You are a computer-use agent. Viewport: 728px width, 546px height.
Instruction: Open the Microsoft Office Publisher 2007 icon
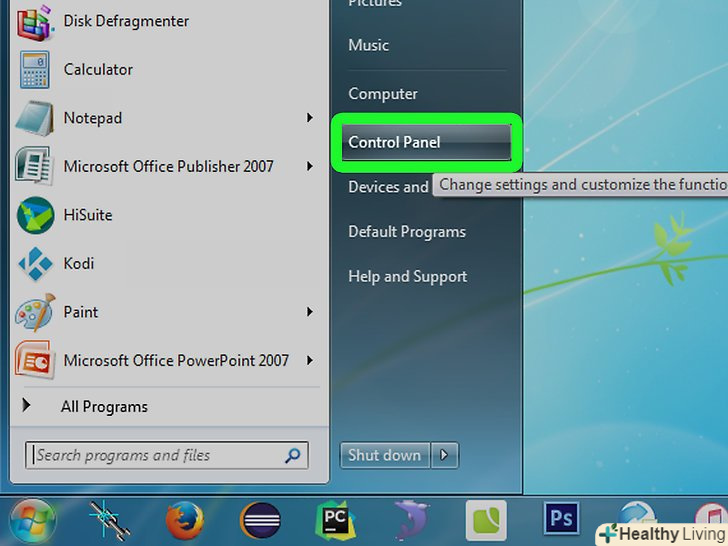coord(34,167)
